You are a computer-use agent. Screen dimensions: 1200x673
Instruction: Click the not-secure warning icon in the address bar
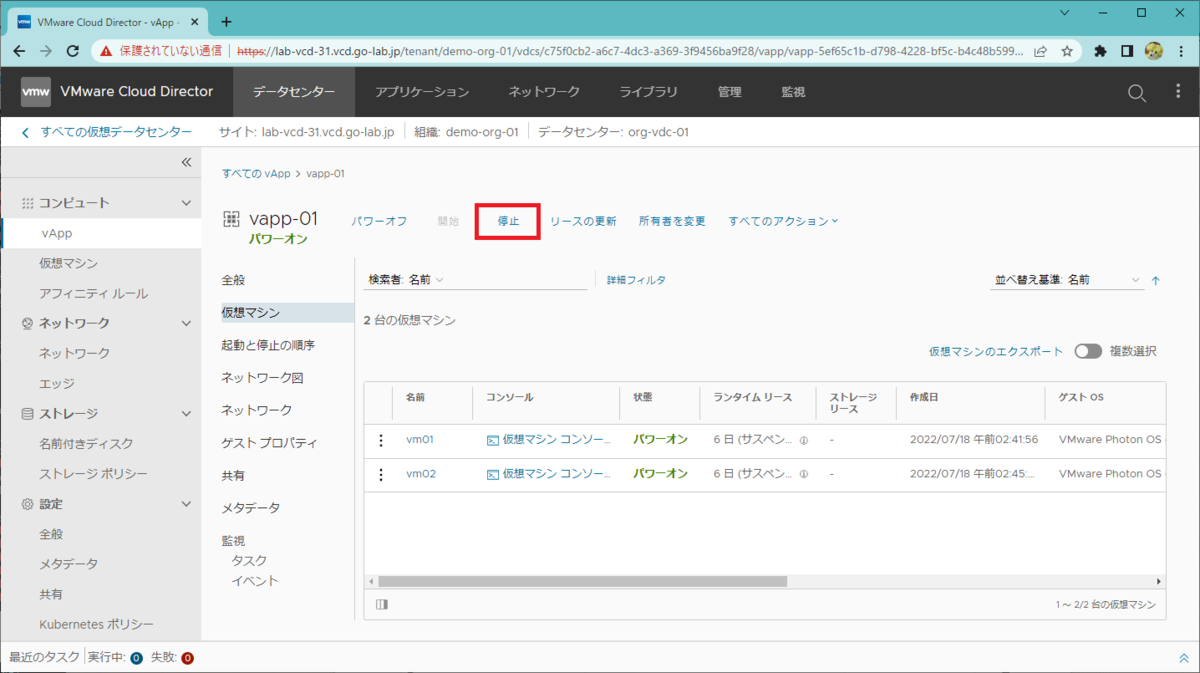tap(105, 51)
